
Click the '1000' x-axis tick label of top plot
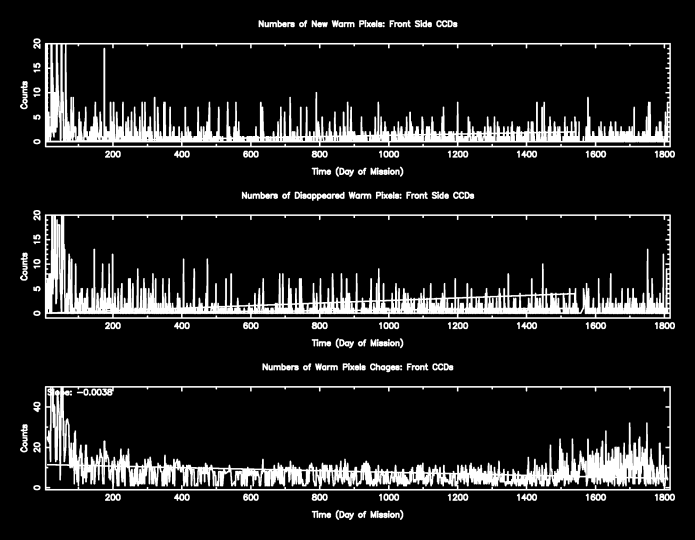point(389,154)
